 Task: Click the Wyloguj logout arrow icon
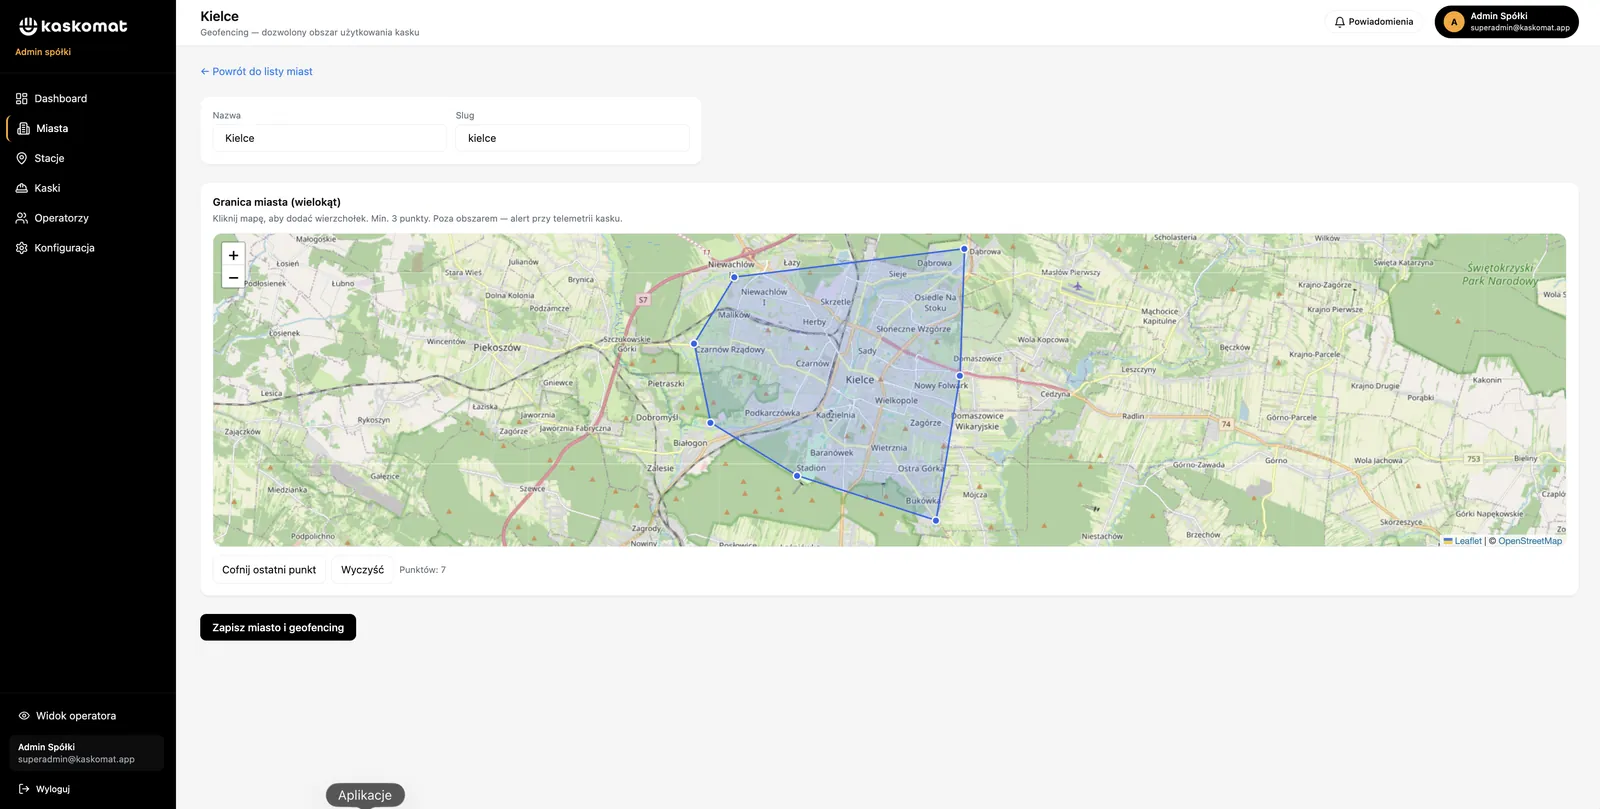tap(24, 789)
